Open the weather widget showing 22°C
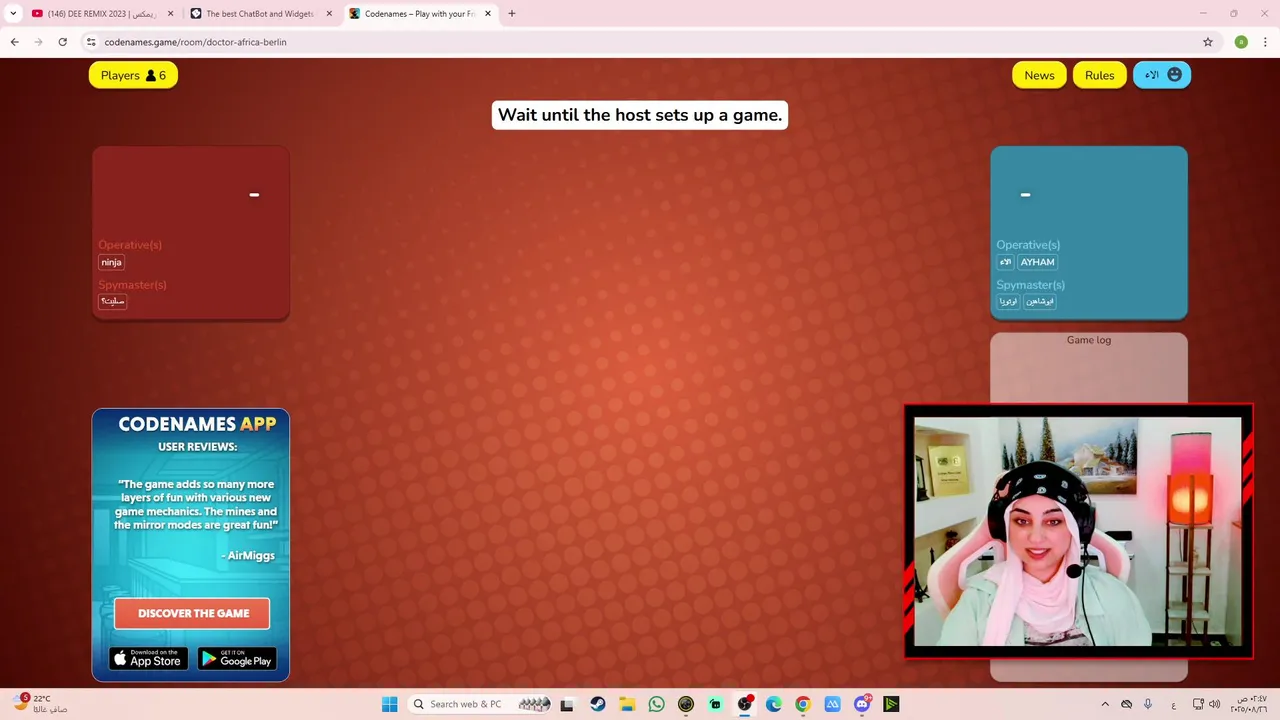The image size is (1280, 720). tap(42, 704)
